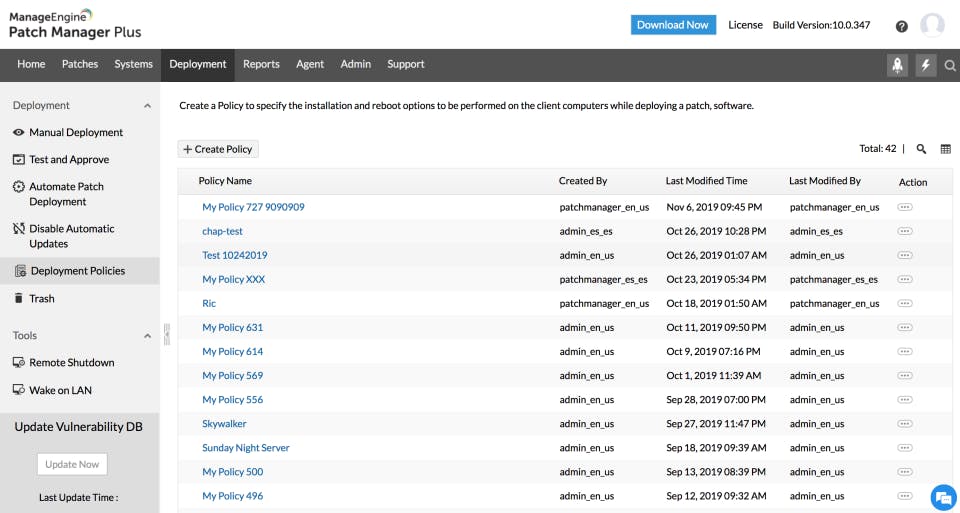Open policy My Policy 727 9090909
Viewport: 960px width, 513px height.
coord(253,207)
